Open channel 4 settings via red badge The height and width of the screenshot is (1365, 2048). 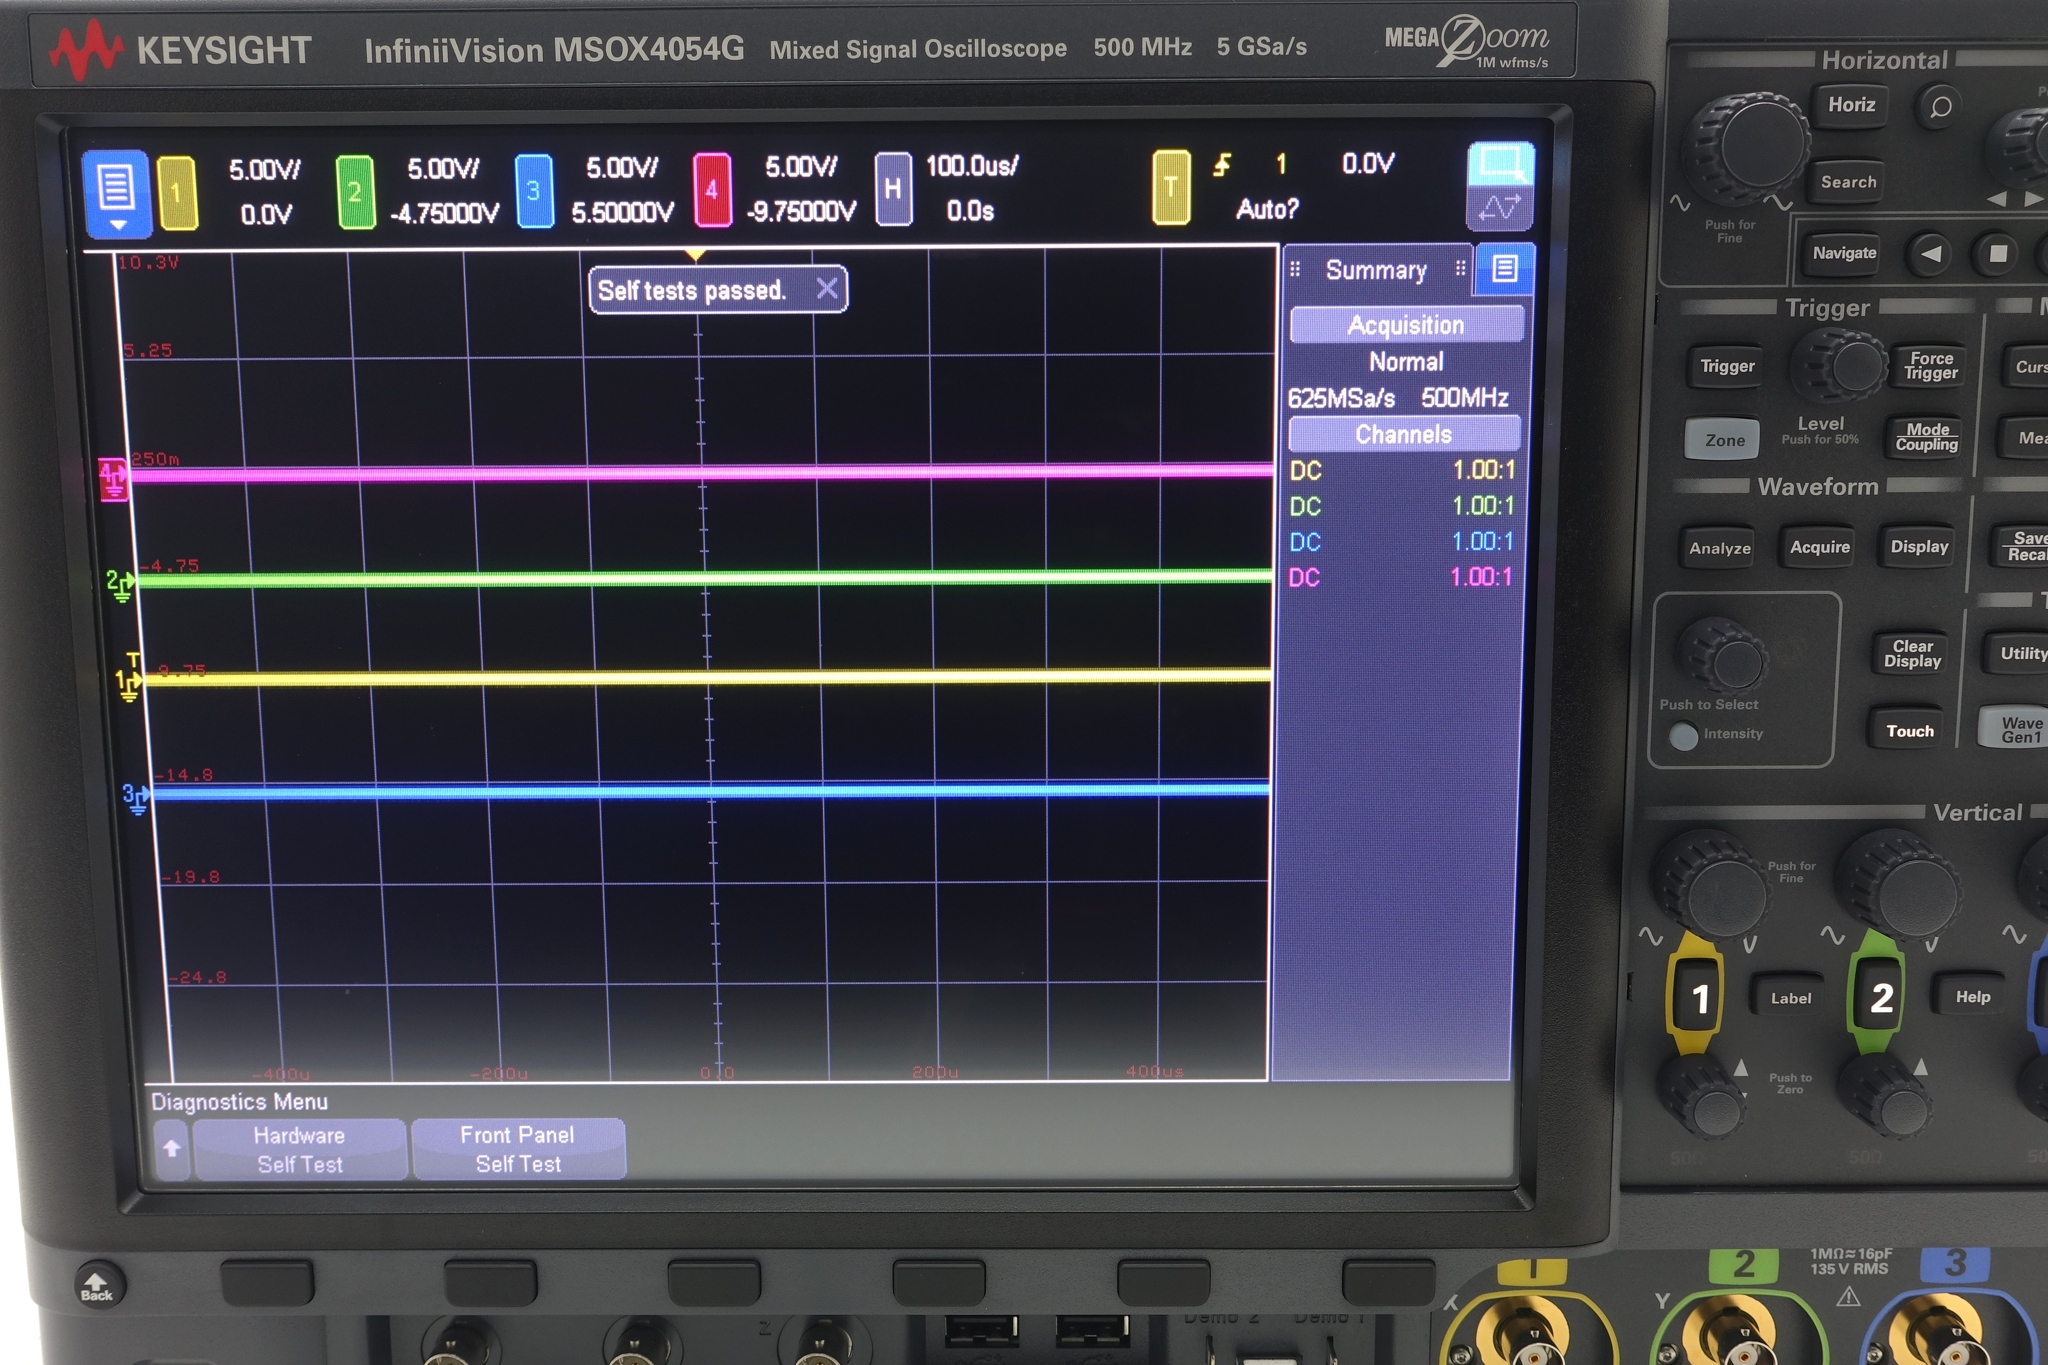pyautogui.click(x=712, y=190)
